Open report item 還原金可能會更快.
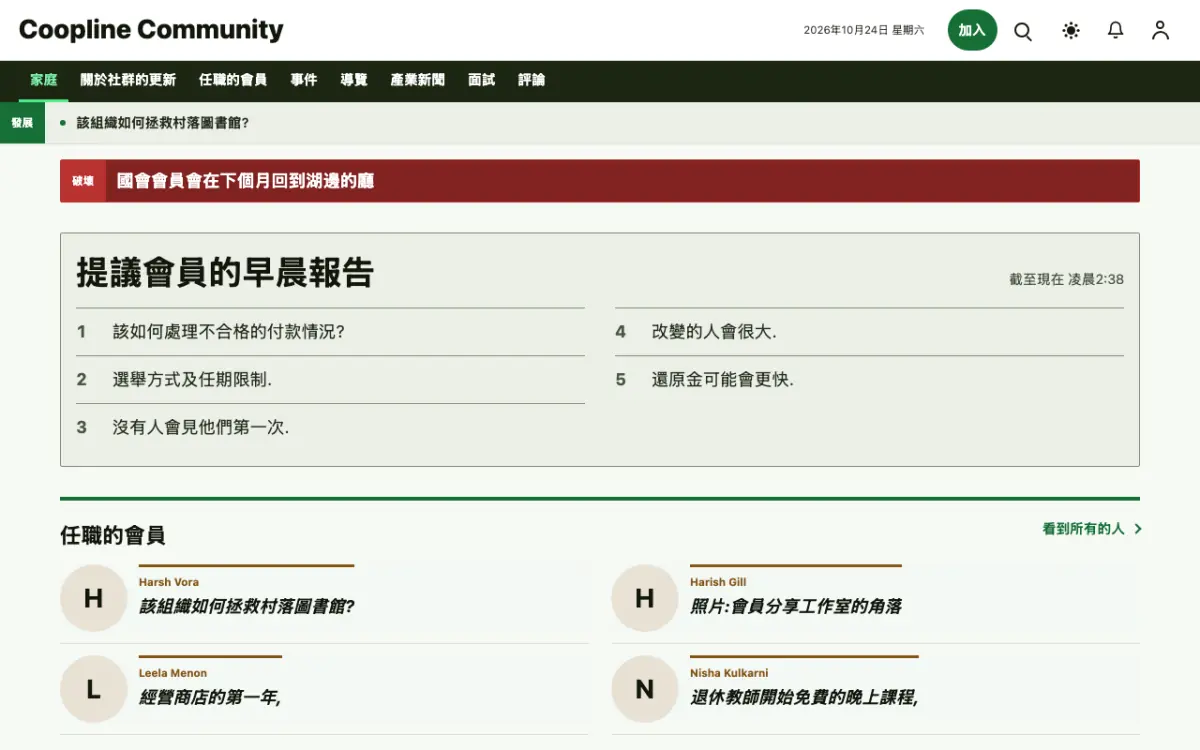Viewport: 1200px width, 750px height. tap(723, 380)
